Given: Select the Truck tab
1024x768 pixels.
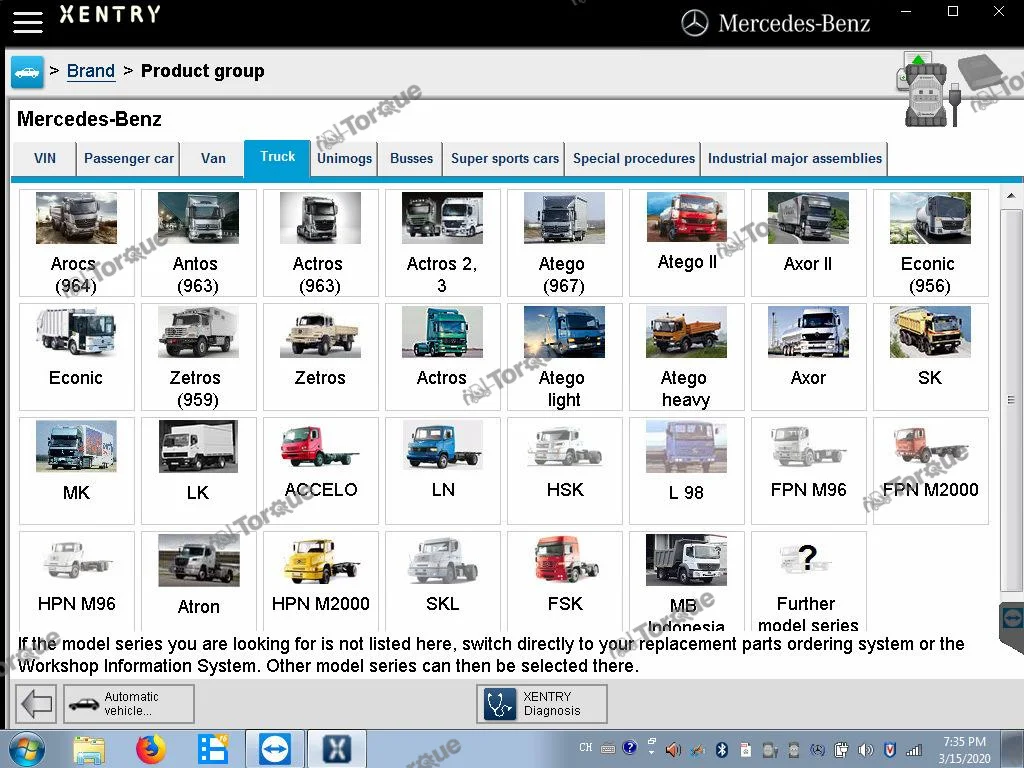Looking at the screenshot, I should tap(277, 157).
